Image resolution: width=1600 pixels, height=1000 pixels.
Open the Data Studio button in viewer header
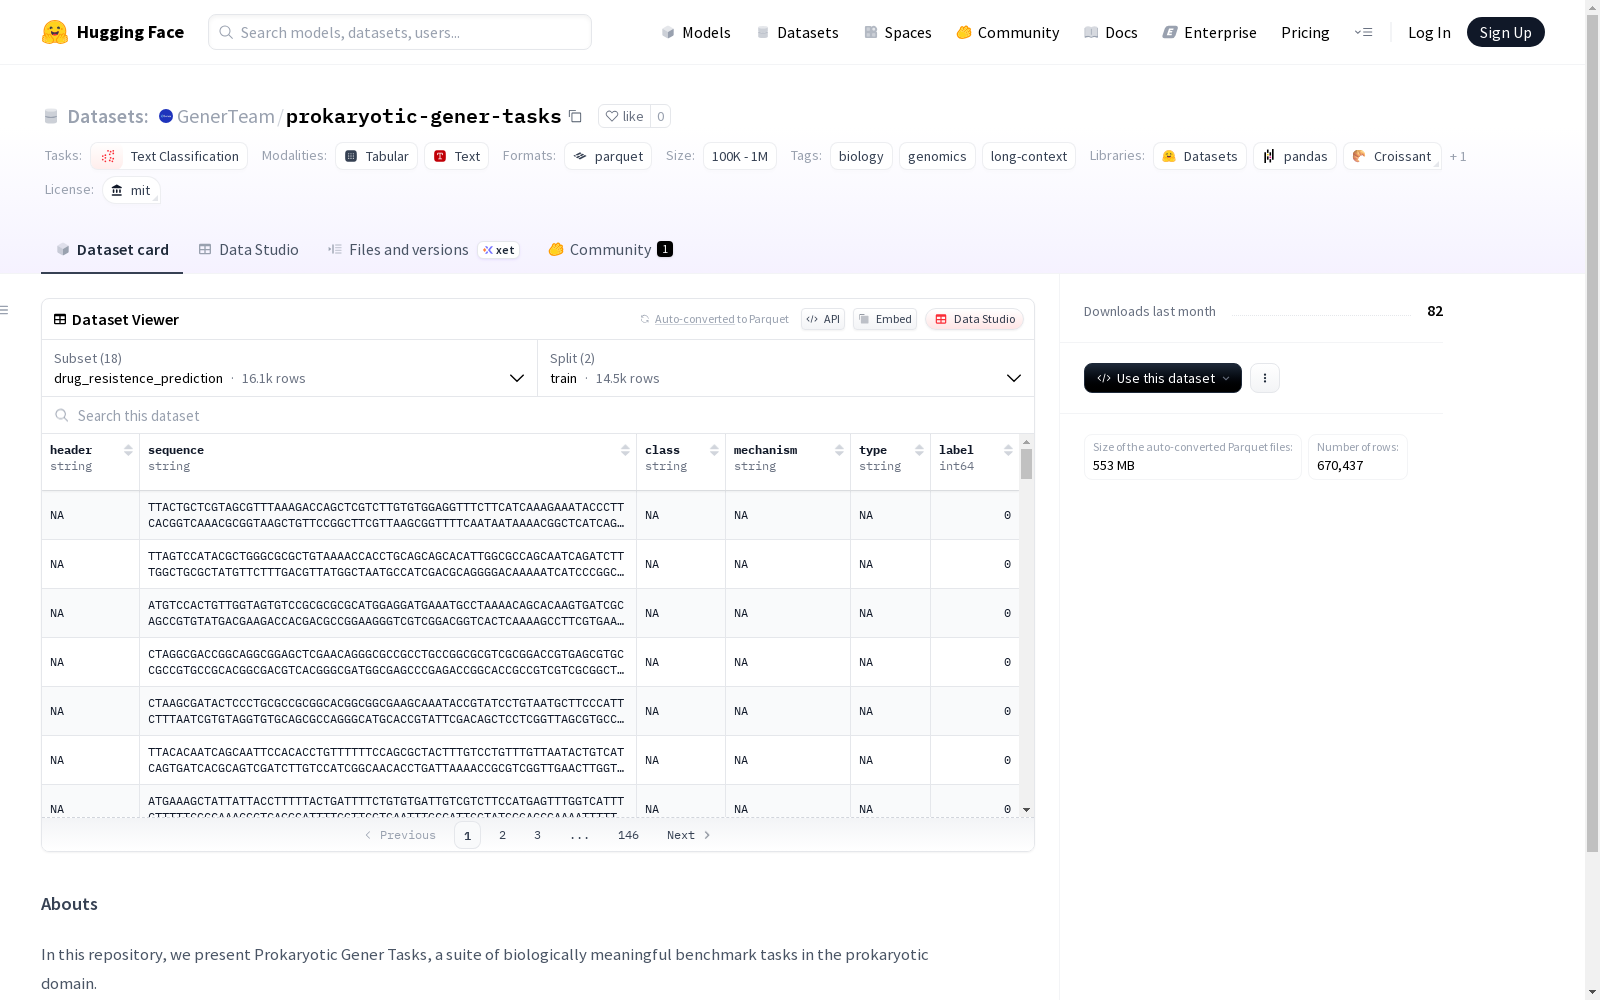tap(975, 319)
